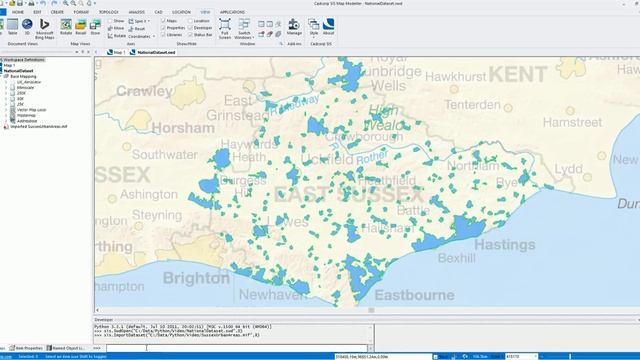
Task: Click the CAD ribbon tab
Action: [158, 12]
